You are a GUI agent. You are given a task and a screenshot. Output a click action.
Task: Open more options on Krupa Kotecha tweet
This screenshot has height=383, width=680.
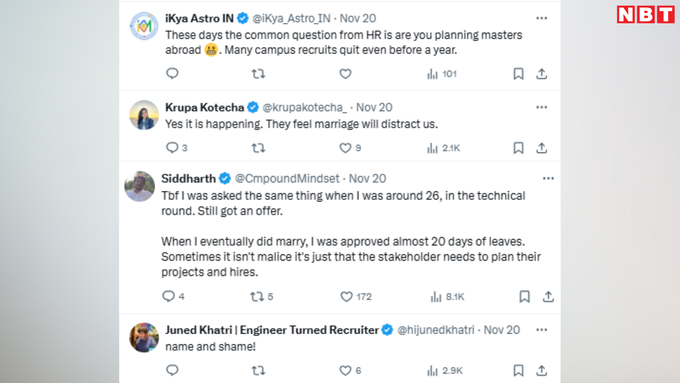(541, 107)
